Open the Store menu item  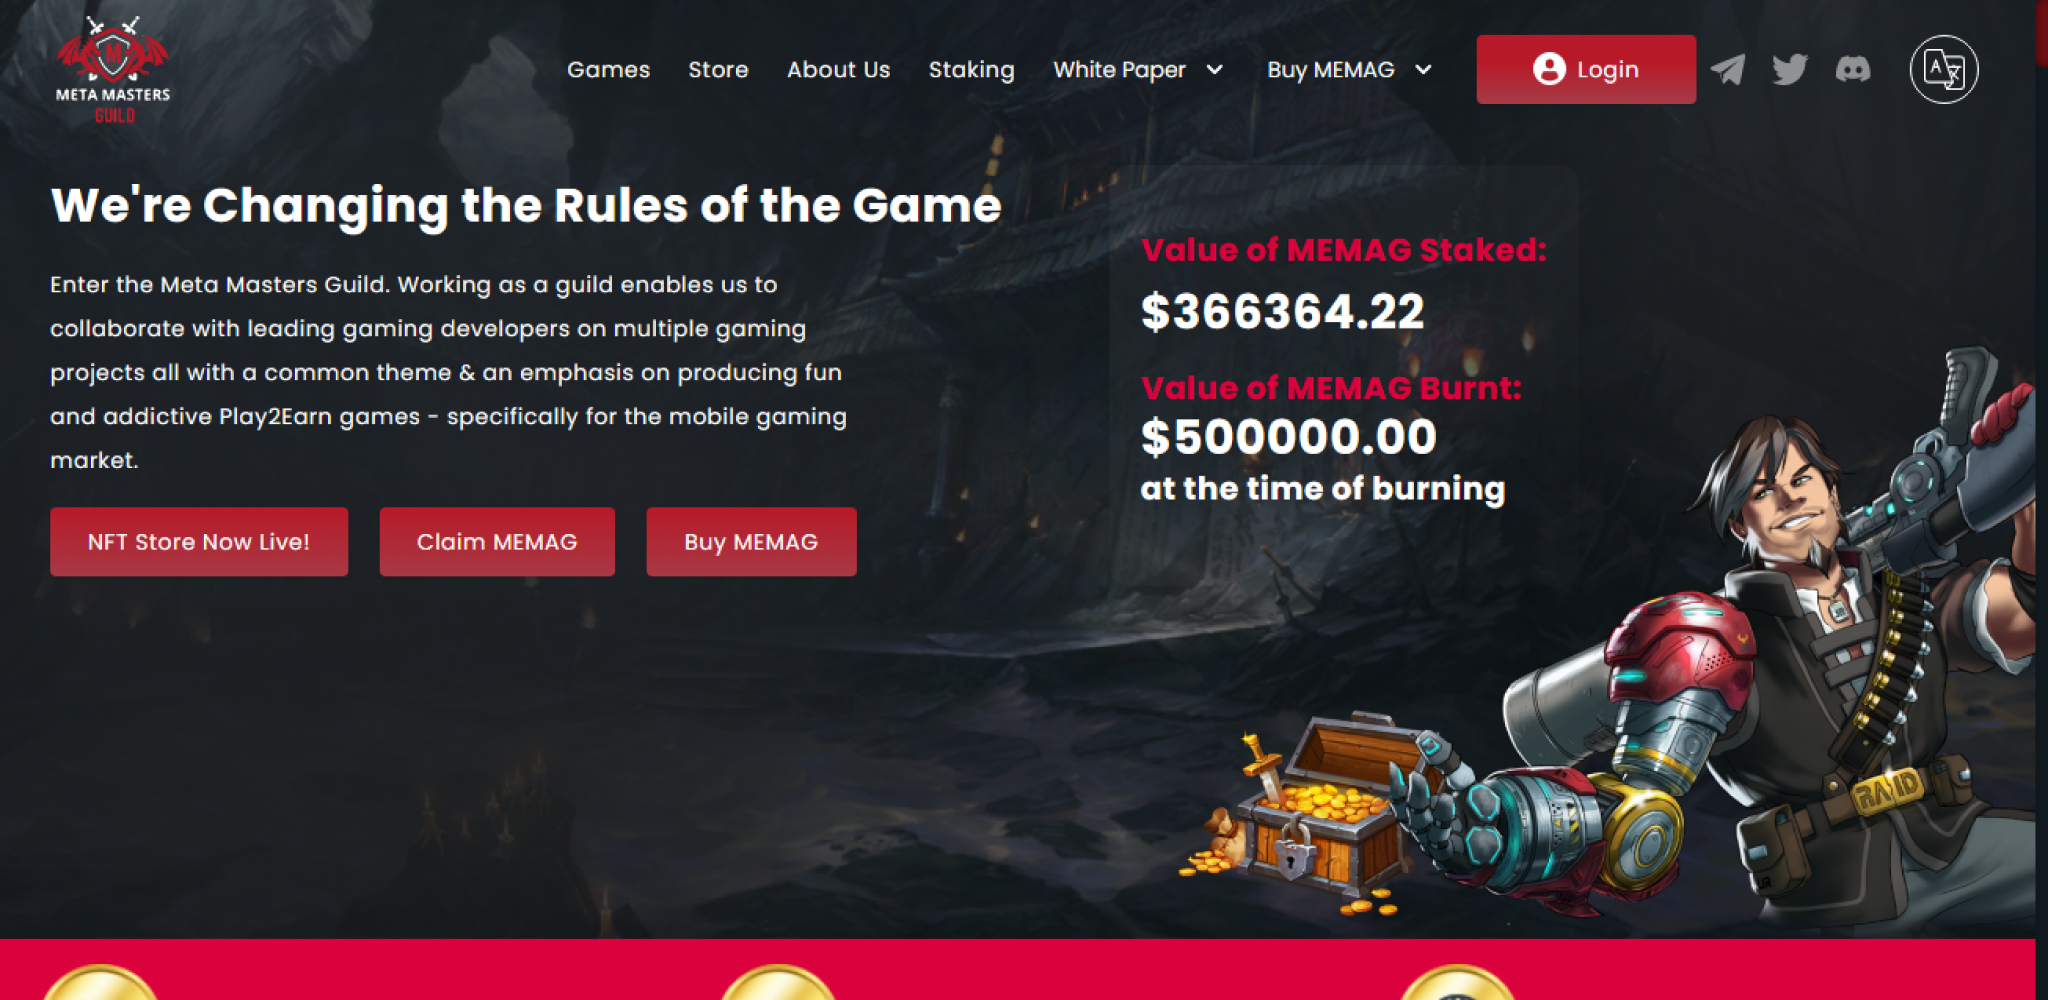718,69
